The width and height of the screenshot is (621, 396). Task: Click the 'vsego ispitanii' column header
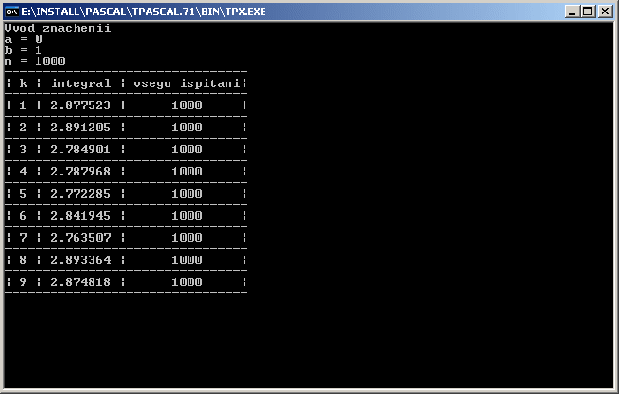187,84
